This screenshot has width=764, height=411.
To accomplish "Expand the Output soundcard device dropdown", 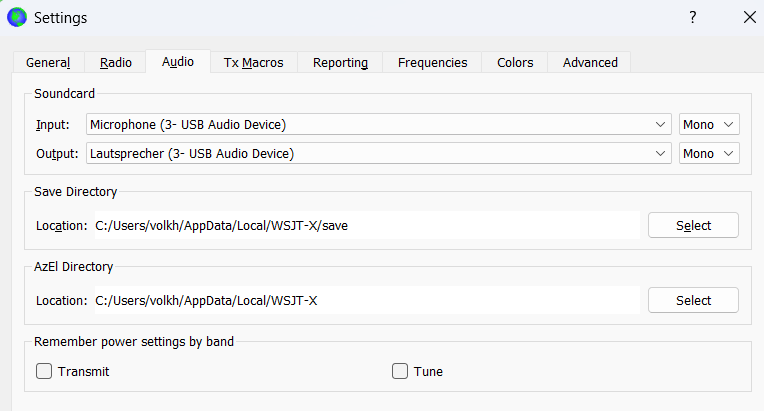I will [x=378, y=153].
